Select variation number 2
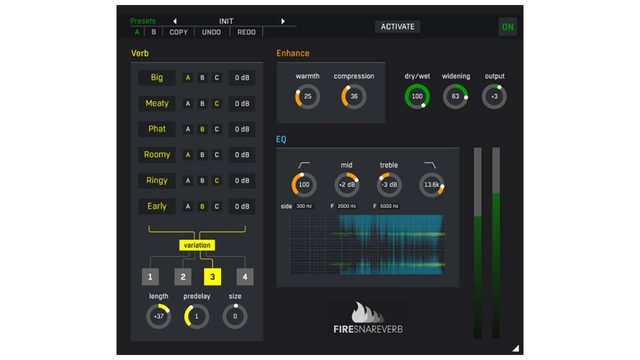The height and width of the screenshot is (360, 640). (183, 277)
